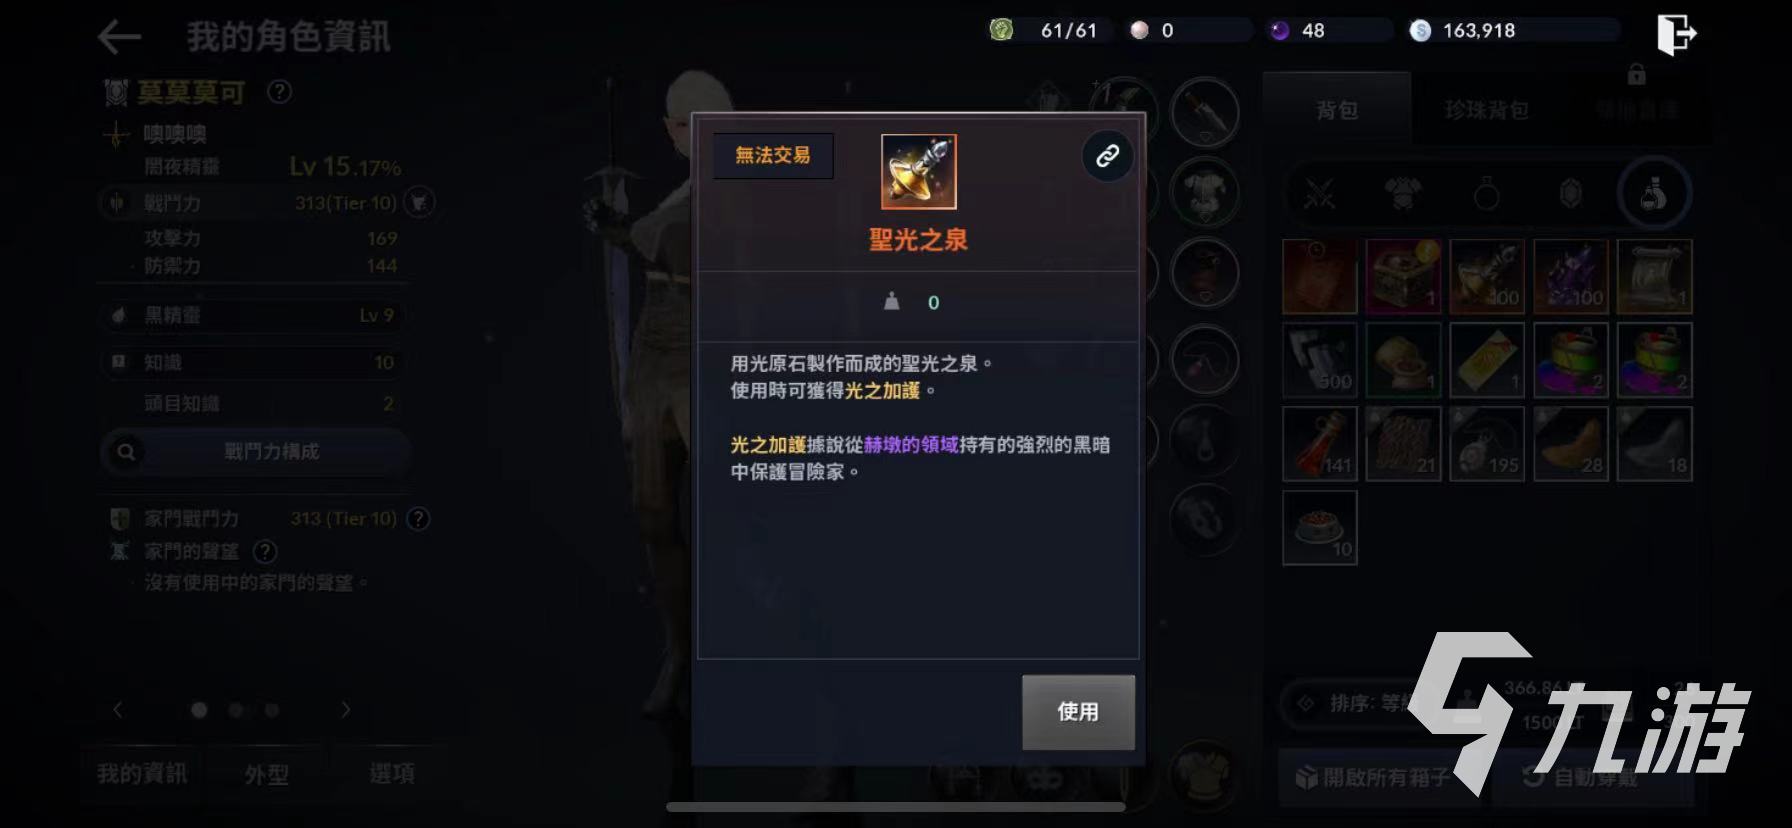Switch to the 珍珠背包 tab

(x=1486, y=110)
